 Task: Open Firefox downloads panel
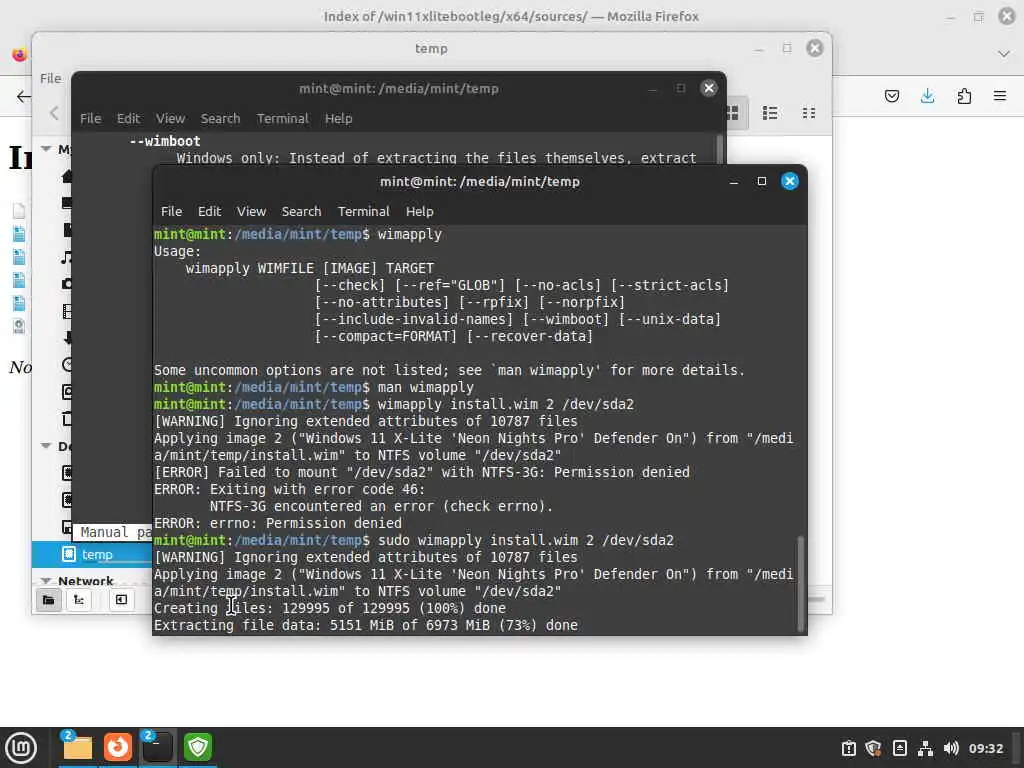(x=927, y=97)
